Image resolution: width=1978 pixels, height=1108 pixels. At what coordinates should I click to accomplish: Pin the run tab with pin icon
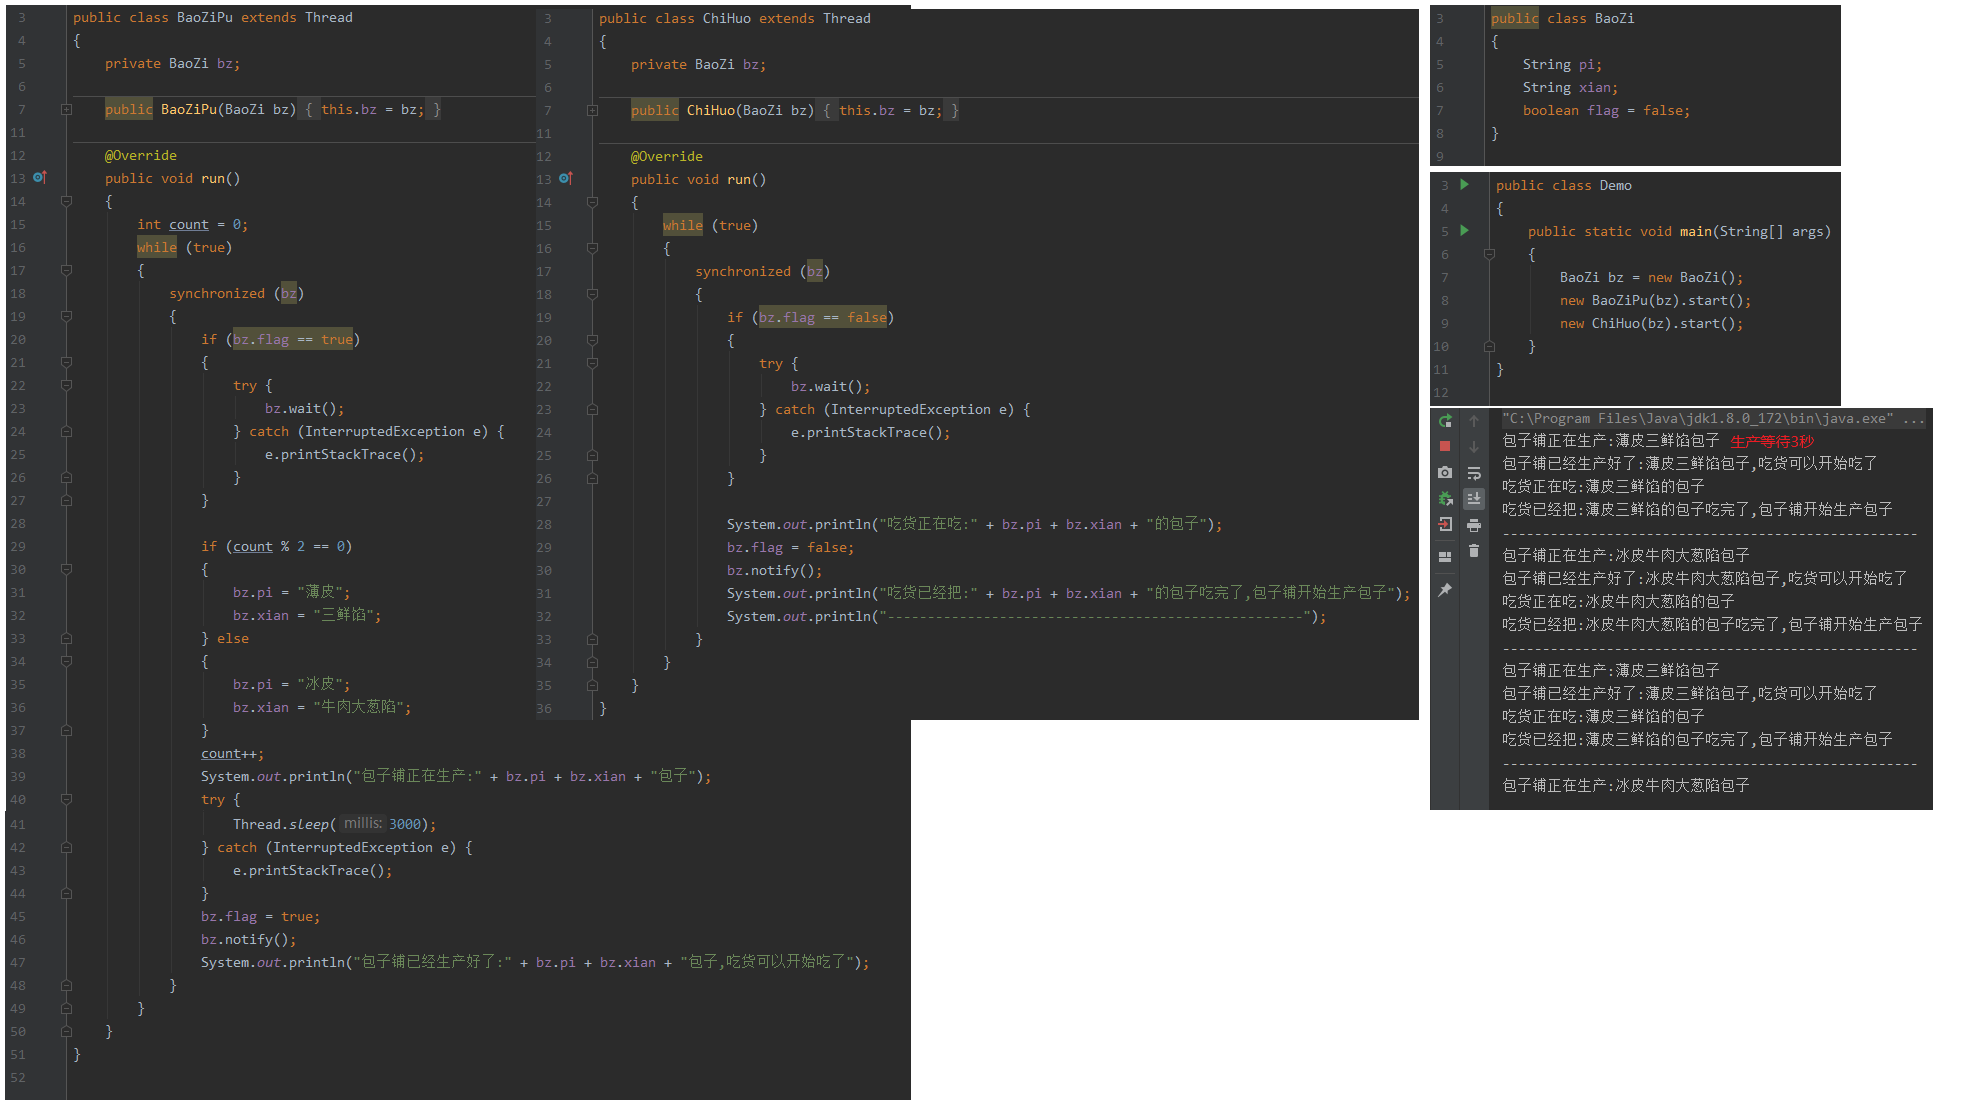coord(1445,590)
